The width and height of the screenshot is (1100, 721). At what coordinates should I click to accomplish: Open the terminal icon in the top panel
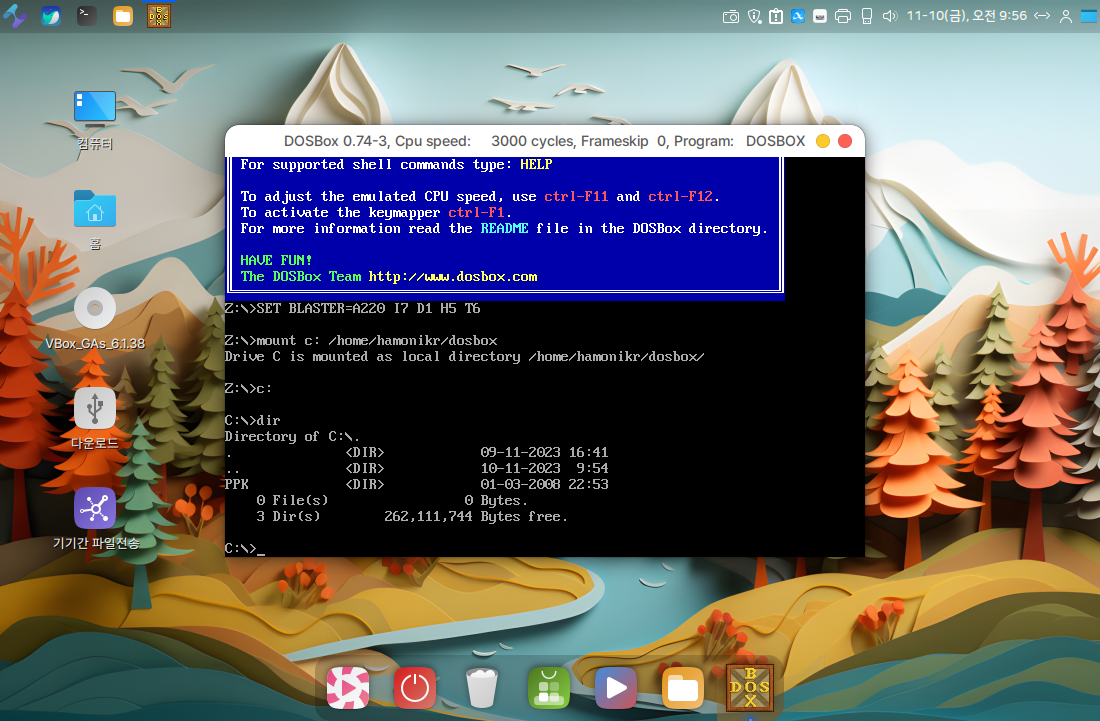click(88, 16)
